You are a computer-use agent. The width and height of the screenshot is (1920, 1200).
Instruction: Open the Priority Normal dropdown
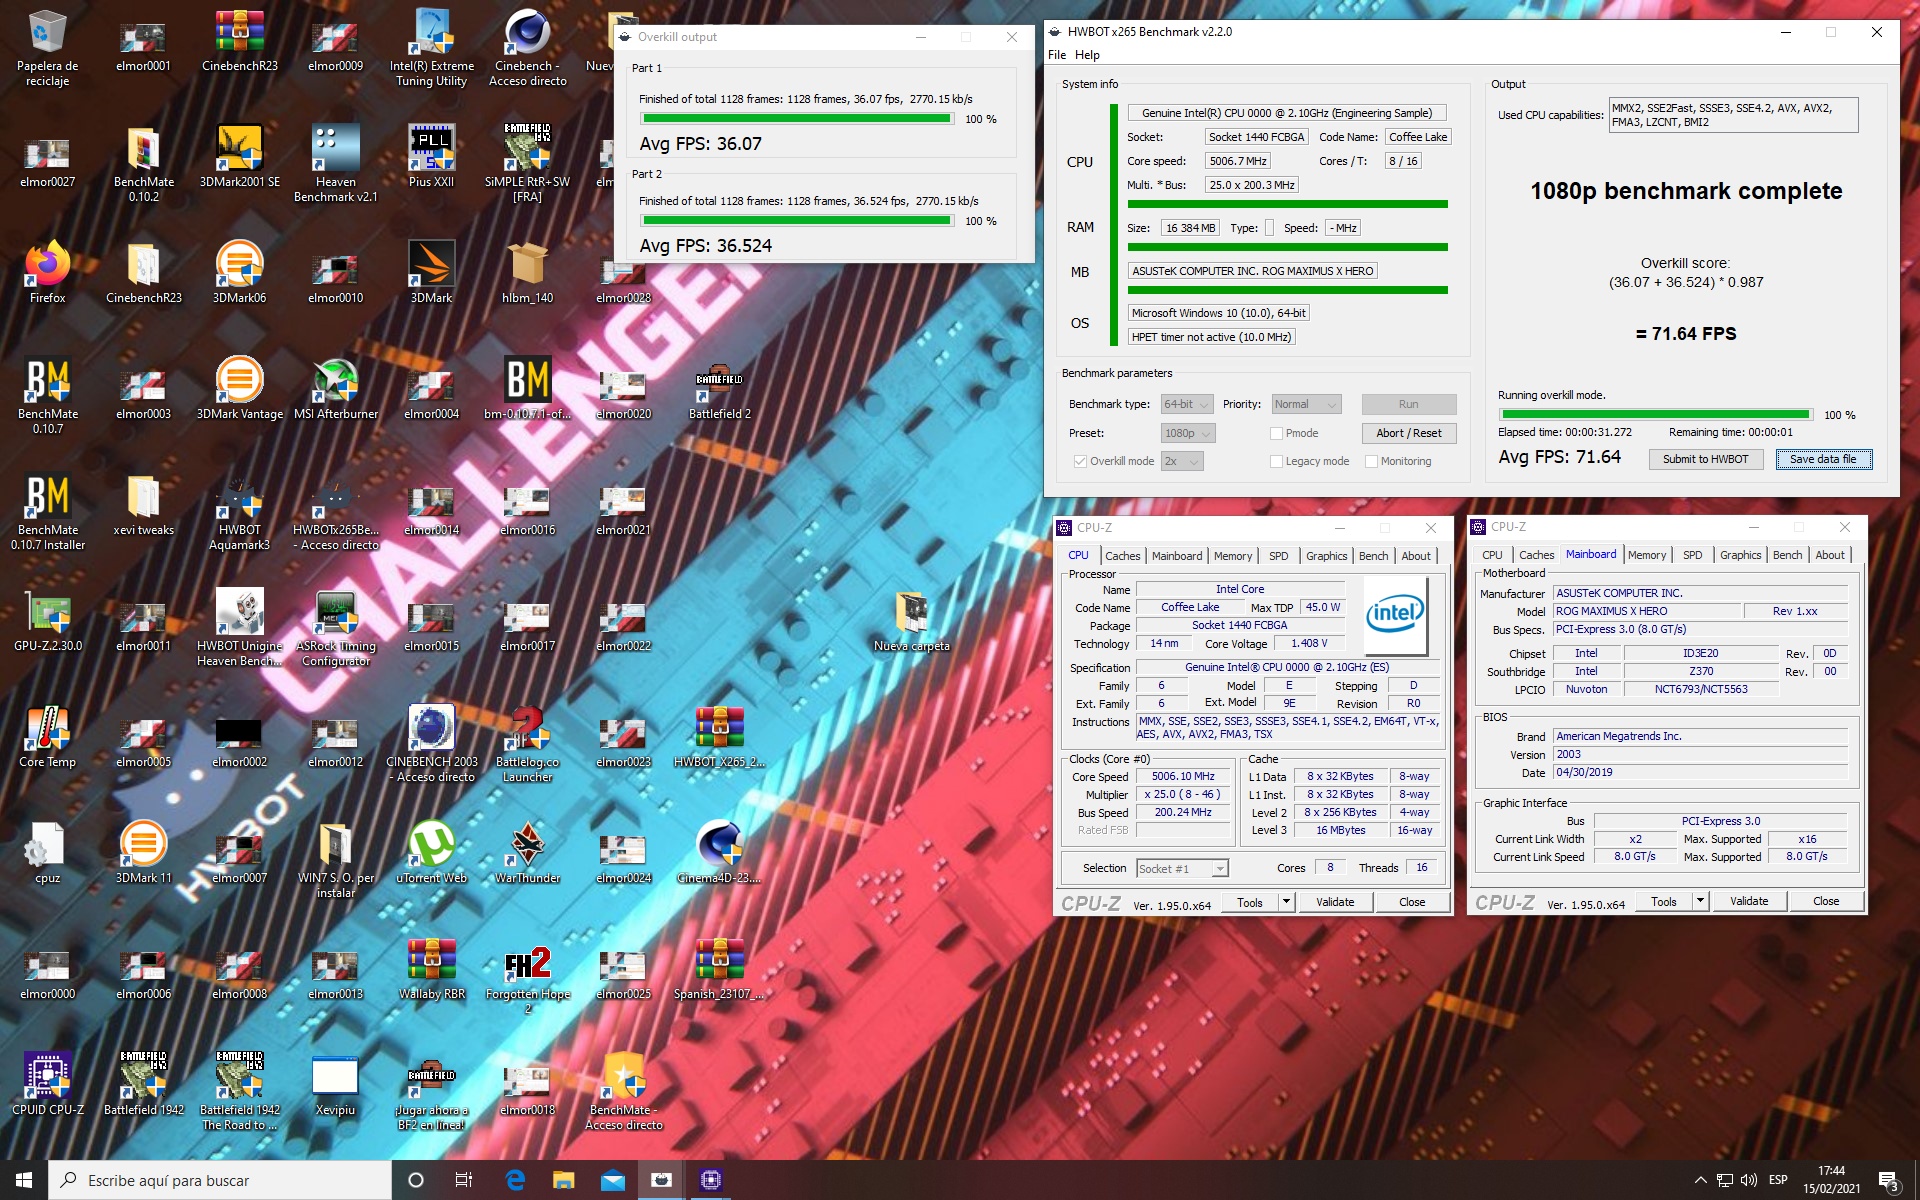pos(1306,404)
